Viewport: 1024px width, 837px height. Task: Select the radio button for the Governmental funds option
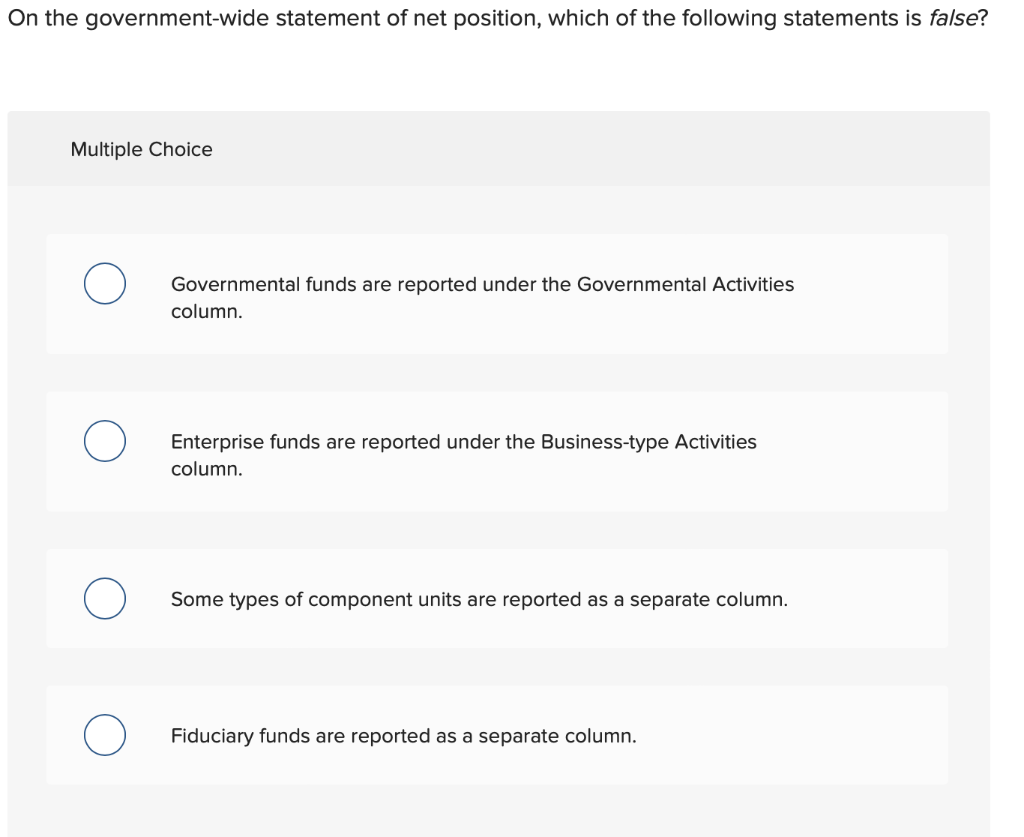pos(104,283)
